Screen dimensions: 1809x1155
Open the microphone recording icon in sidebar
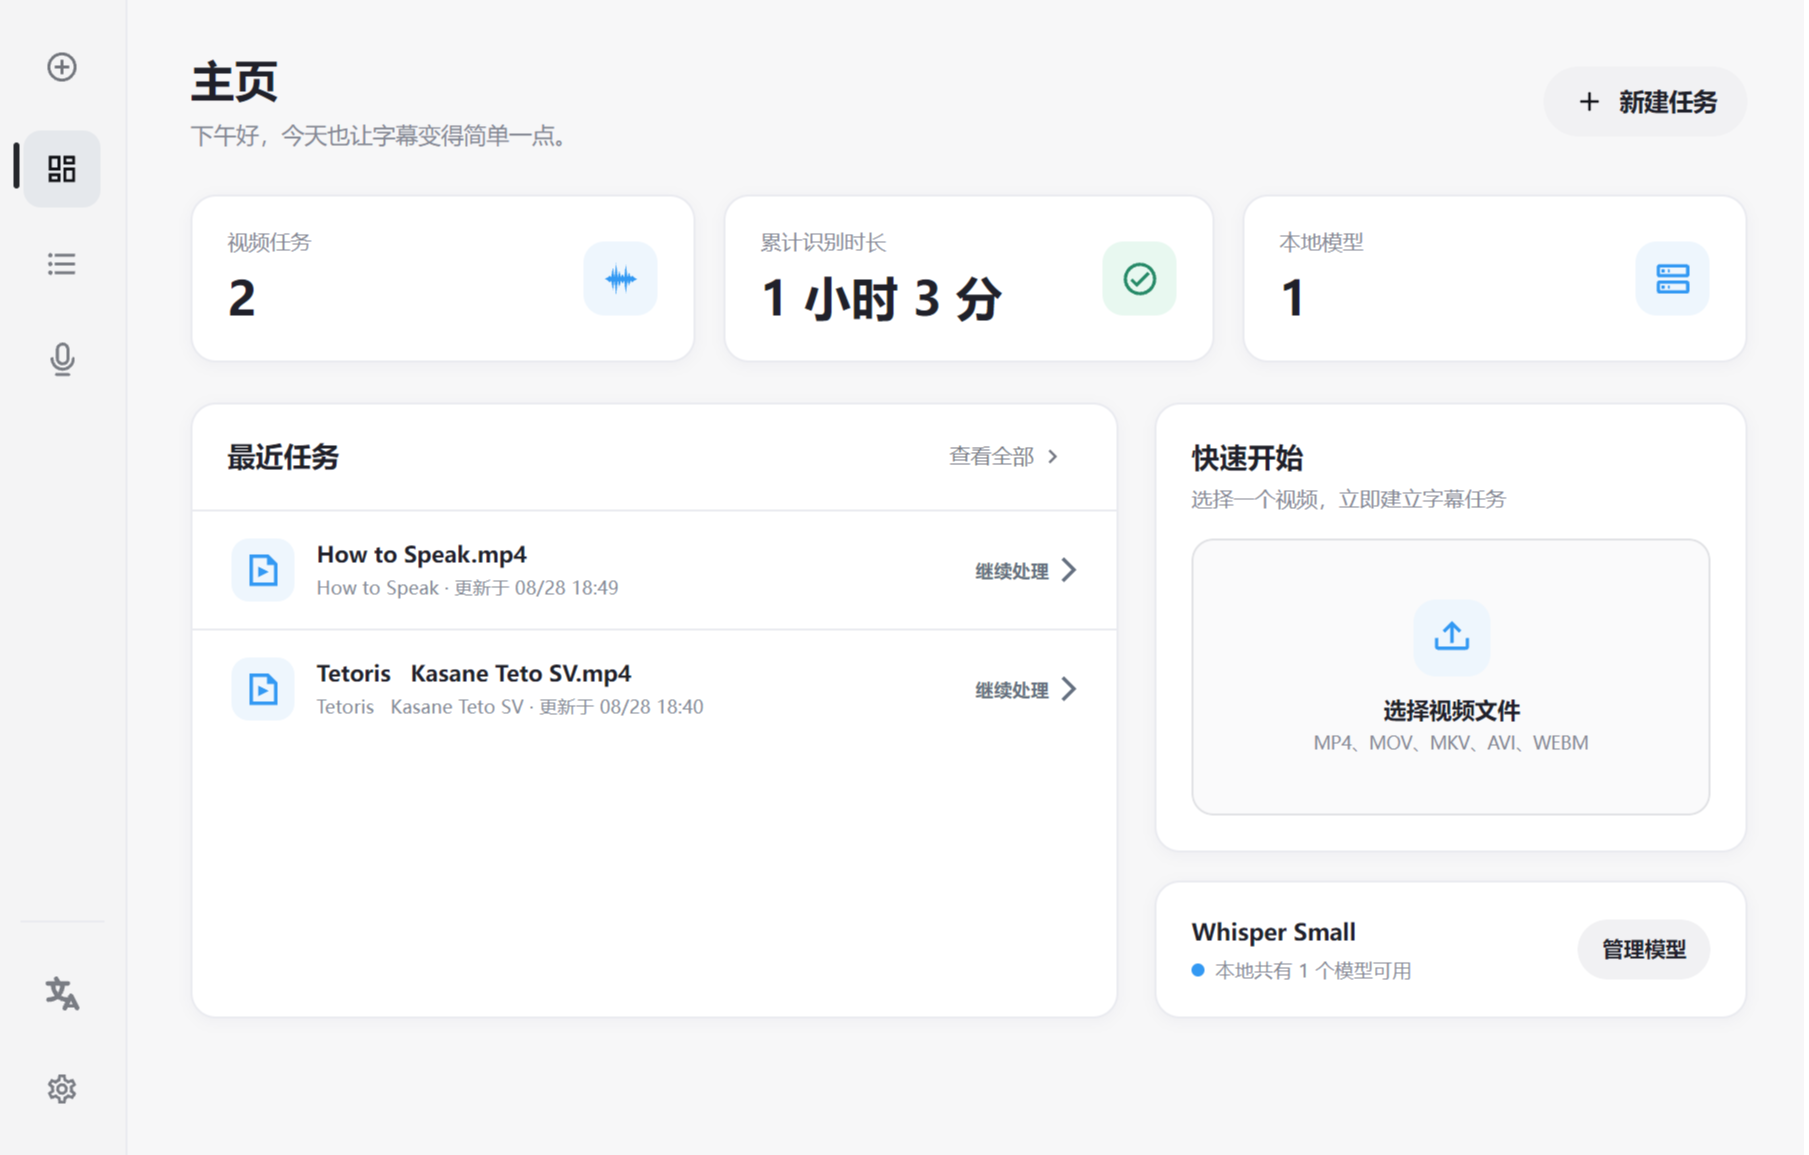[x=62, y=359]
